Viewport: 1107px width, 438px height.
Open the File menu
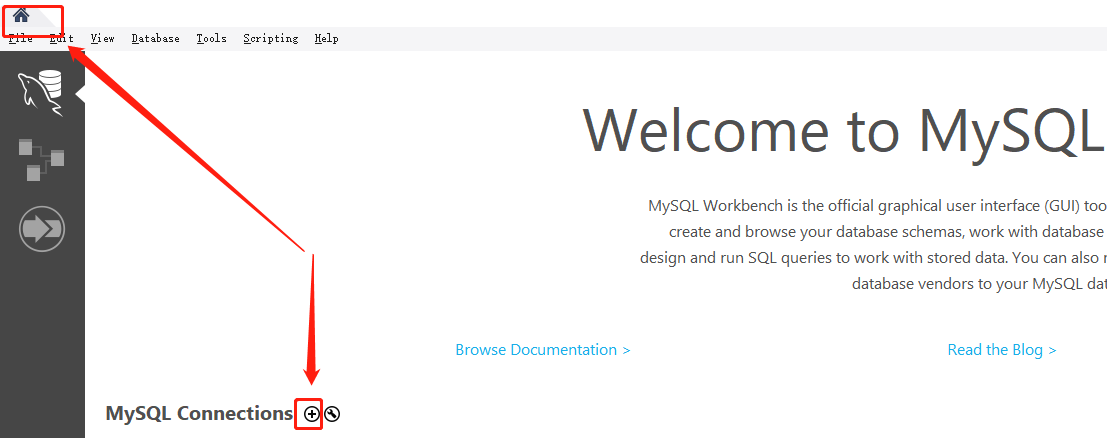pos(20,39)
